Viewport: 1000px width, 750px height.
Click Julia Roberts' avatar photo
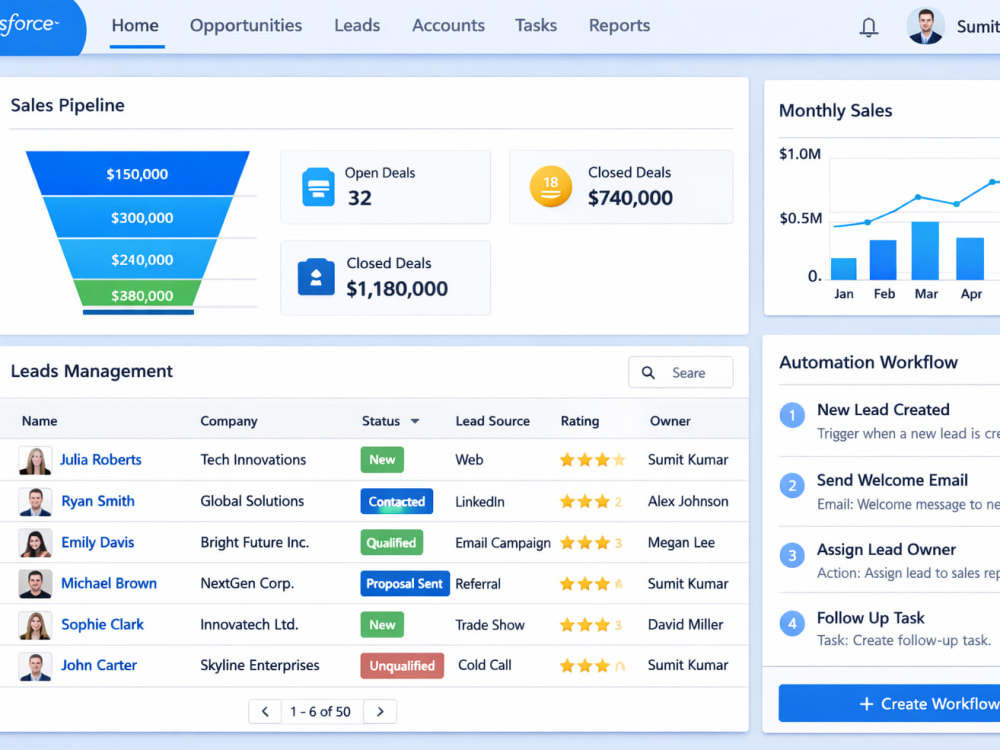pos(35,460)
